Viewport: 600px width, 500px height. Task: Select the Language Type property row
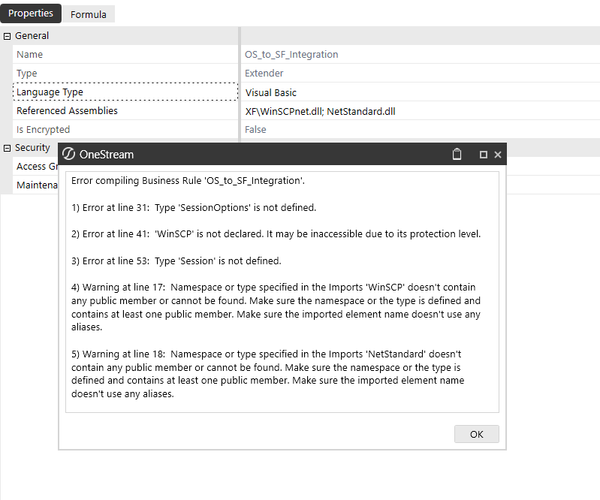(126, 92)
